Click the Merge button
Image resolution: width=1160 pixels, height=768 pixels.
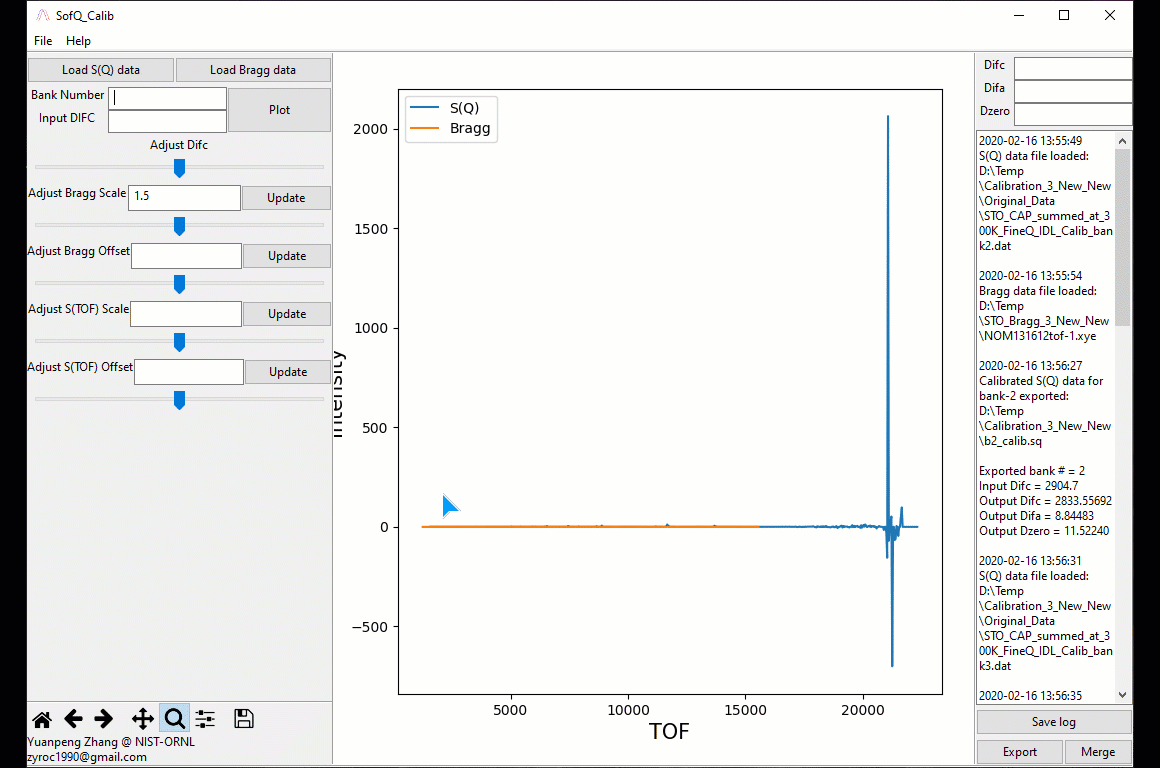click(x=1098, y=752)
